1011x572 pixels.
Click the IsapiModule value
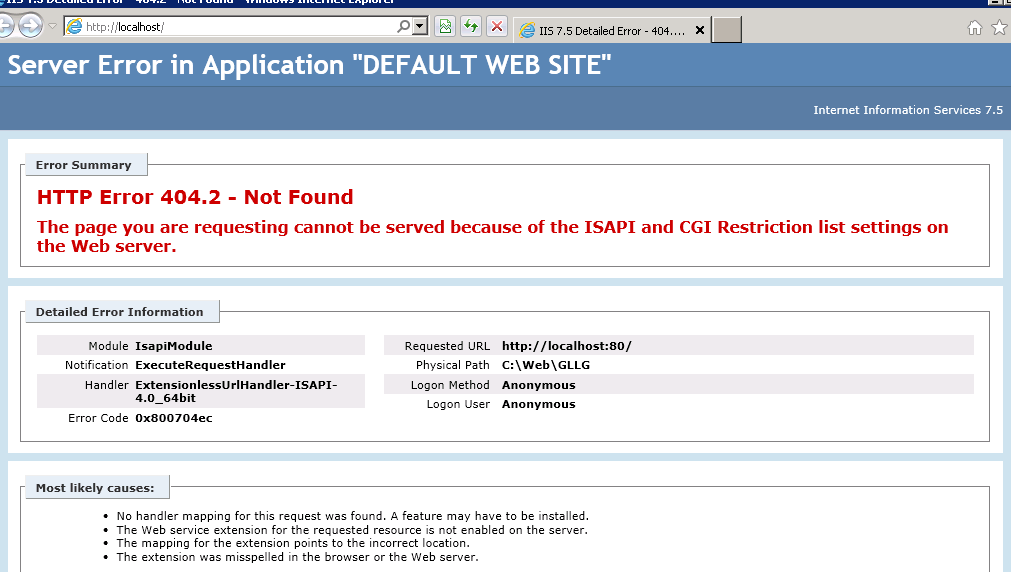click(173, 346)
